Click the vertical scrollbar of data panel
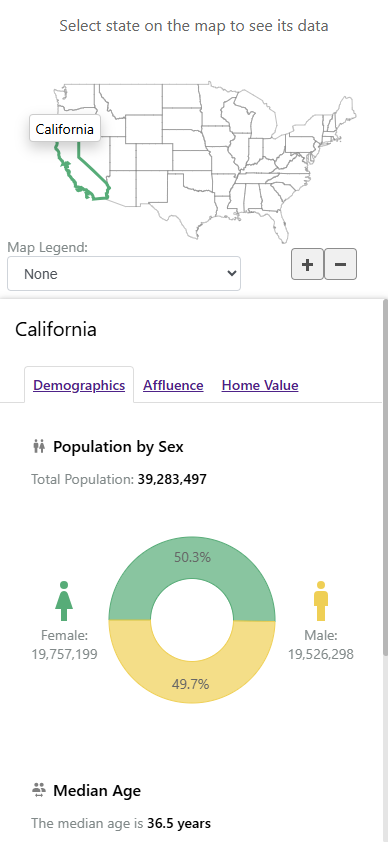 click(385, 478)
